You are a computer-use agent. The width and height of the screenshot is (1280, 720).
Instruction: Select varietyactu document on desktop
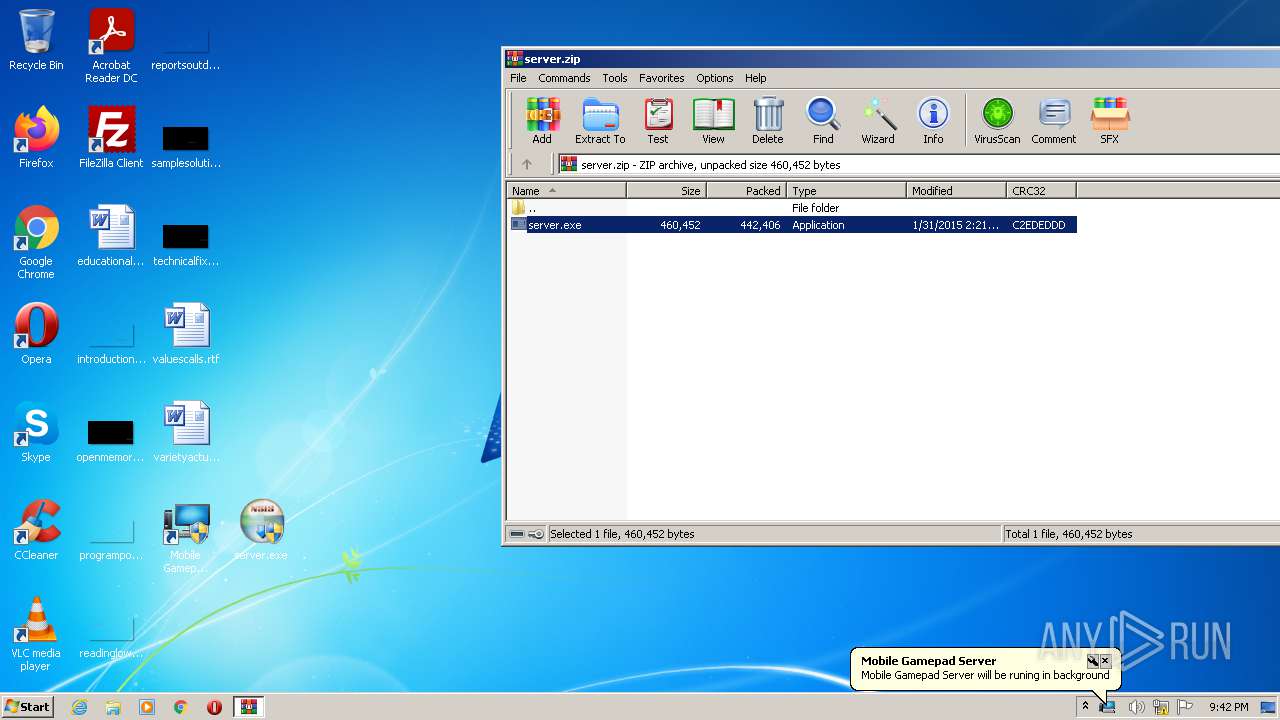pos(186,432)
